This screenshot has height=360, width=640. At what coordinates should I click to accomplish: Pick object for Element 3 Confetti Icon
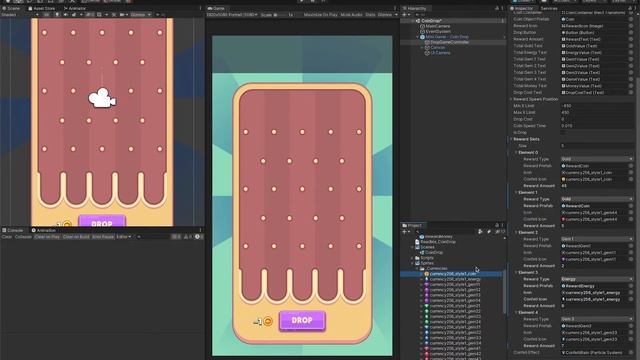coord(631,299)
